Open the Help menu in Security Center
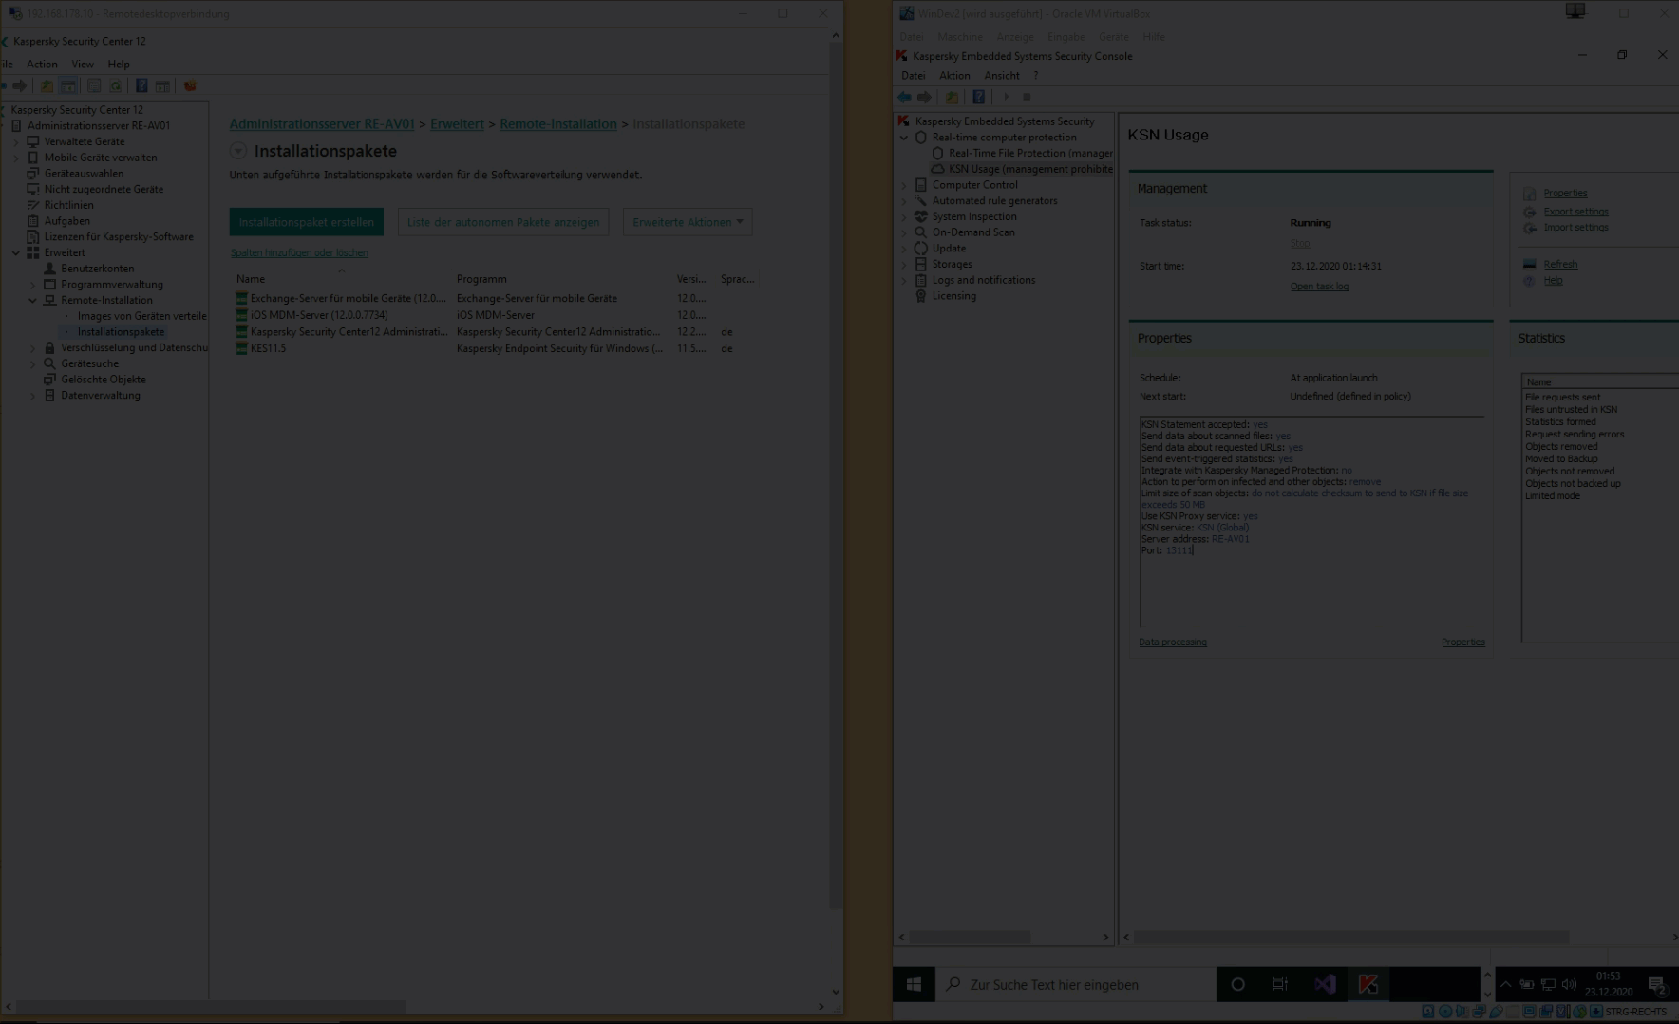The image size is (1679, 1024). click(119, 64)
